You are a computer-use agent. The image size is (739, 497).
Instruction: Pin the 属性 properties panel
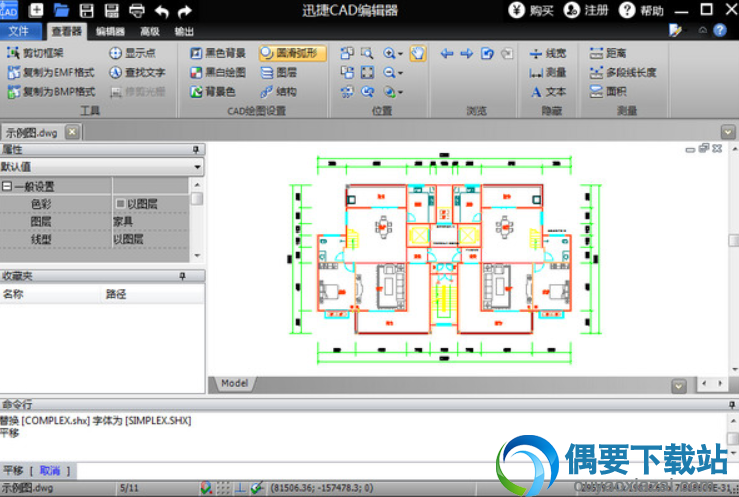click(196, 150)
